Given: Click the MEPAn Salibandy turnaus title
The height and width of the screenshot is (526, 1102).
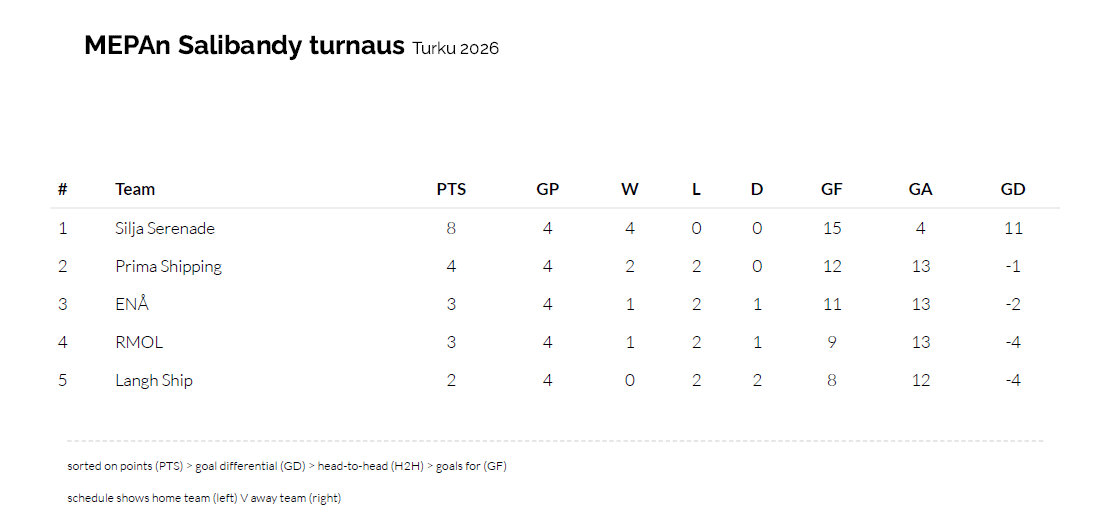Looking at the screenshot, I should (244, 46).
